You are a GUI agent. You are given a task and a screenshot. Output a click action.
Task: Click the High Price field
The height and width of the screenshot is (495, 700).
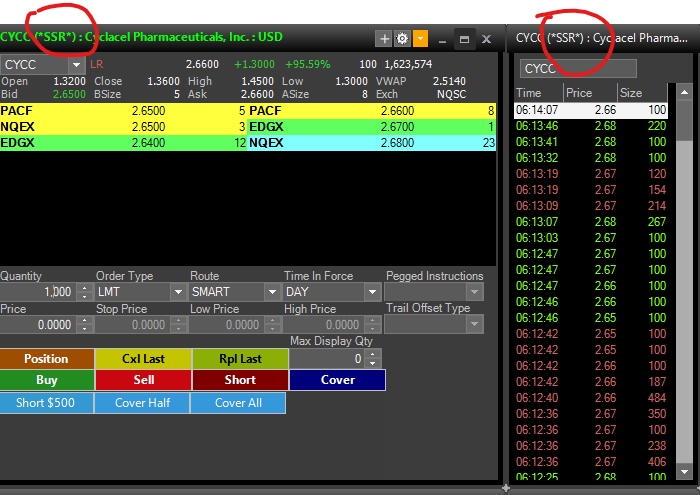tap(324, 324)
